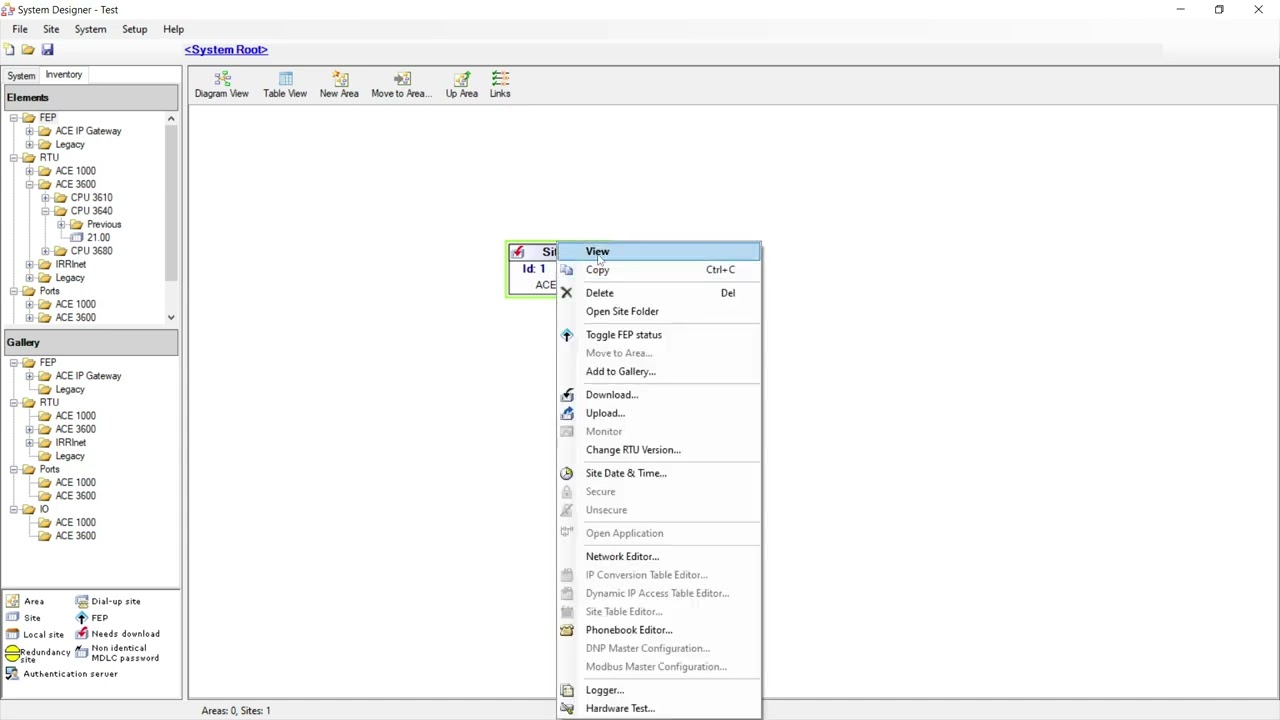Open the Diagram View toolbar icon
Image resolution: width=1280 pixels, height=720 pixels.
coord(222,79)
